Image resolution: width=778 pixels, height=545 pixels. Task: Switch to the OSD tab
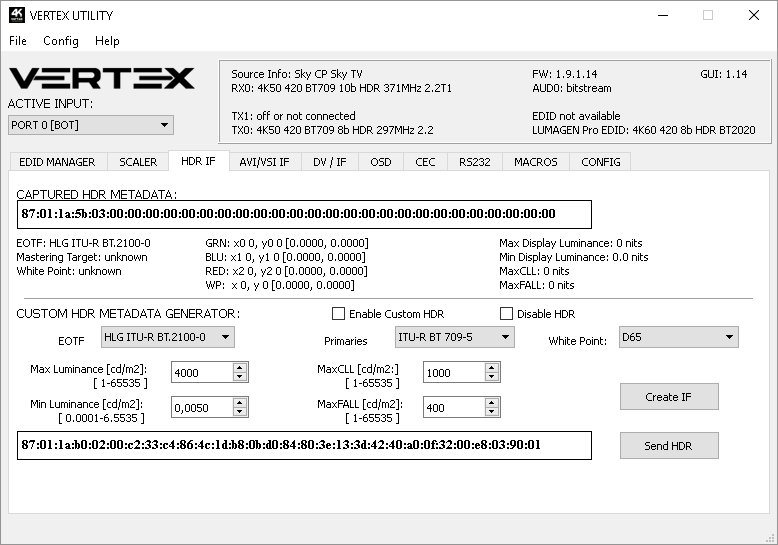point(381,162)
